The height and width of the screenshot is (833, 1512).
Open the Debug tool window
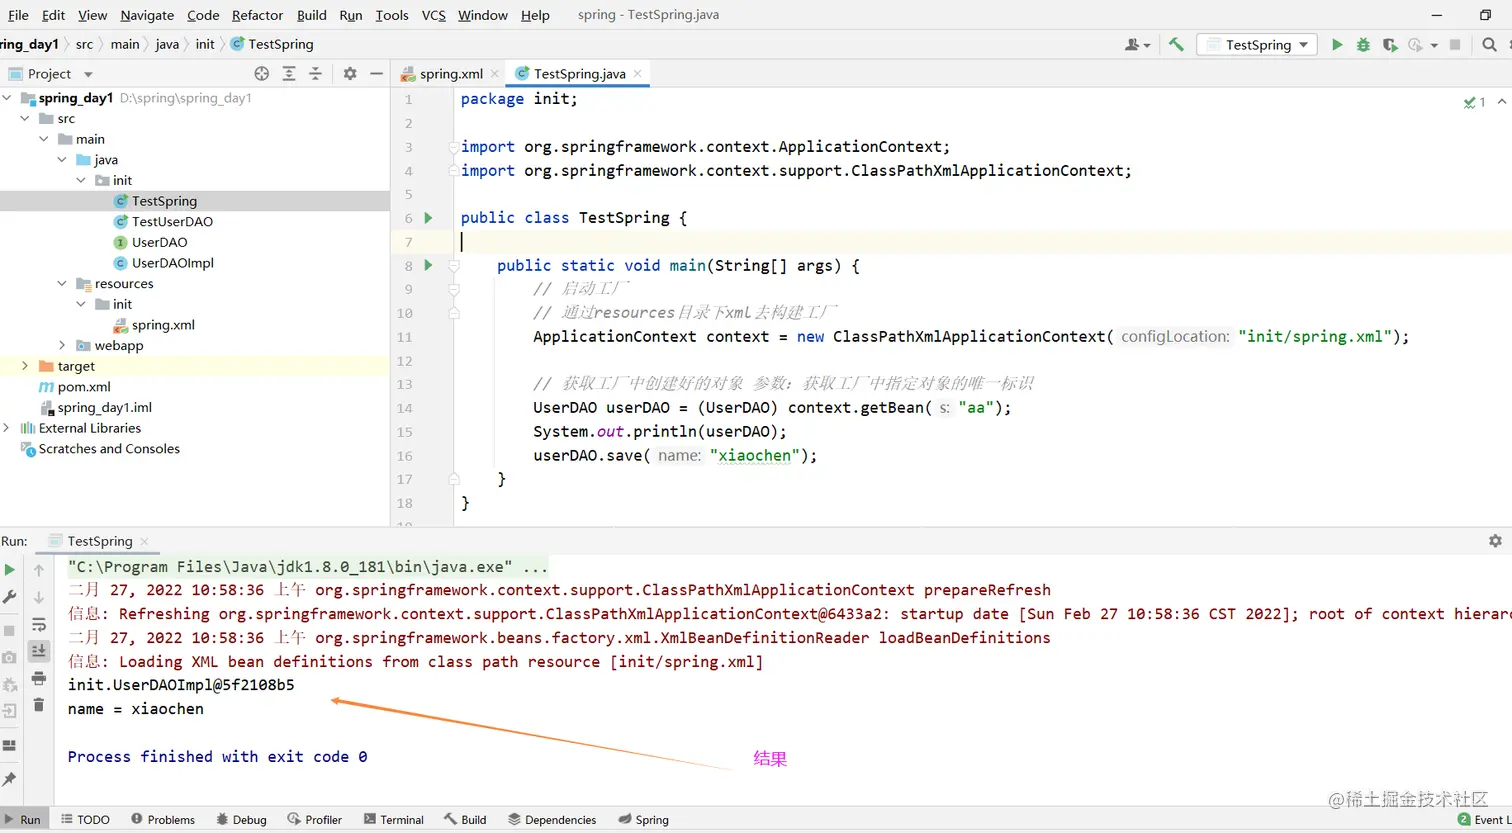[x=241, y=819]
